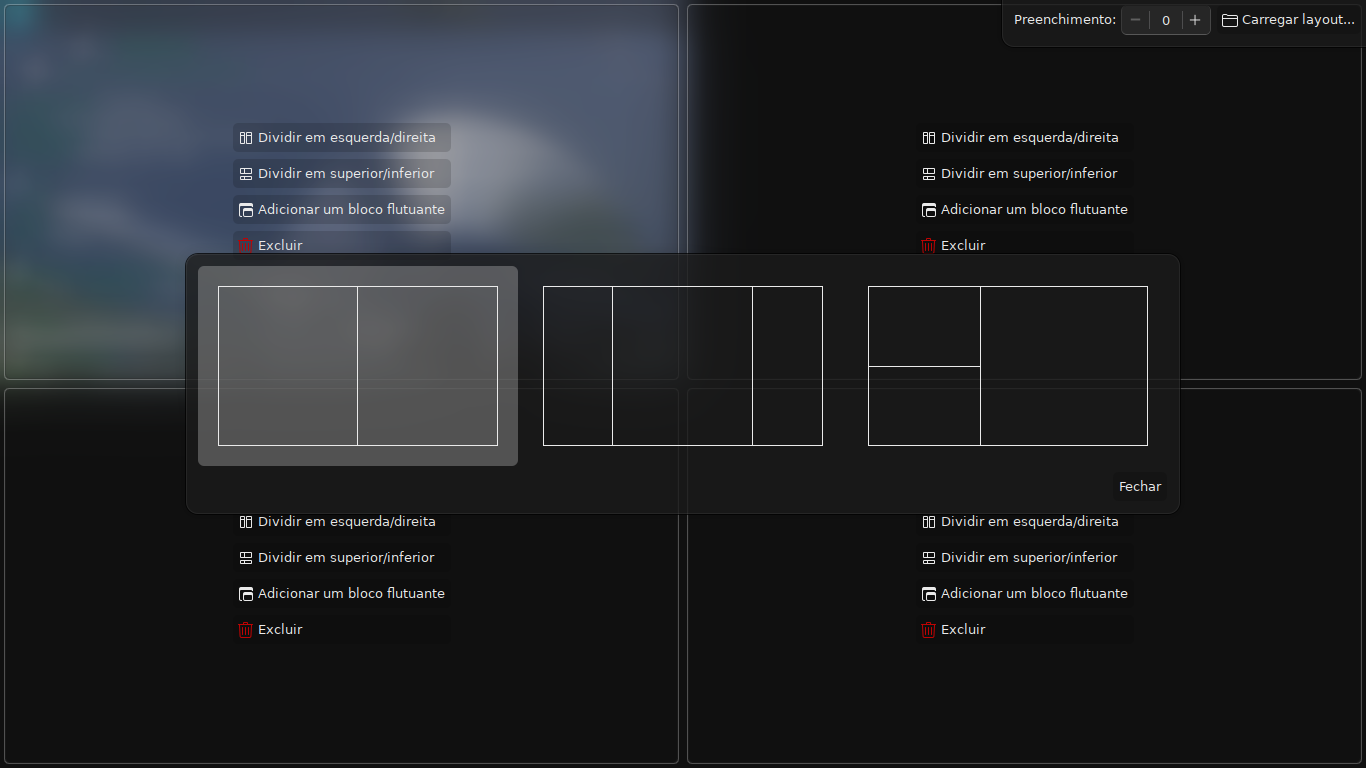Click the folder icon beside Carregar layout
The height and width of the screenshot is (768, 1366).
click(x=1230, y=20)
